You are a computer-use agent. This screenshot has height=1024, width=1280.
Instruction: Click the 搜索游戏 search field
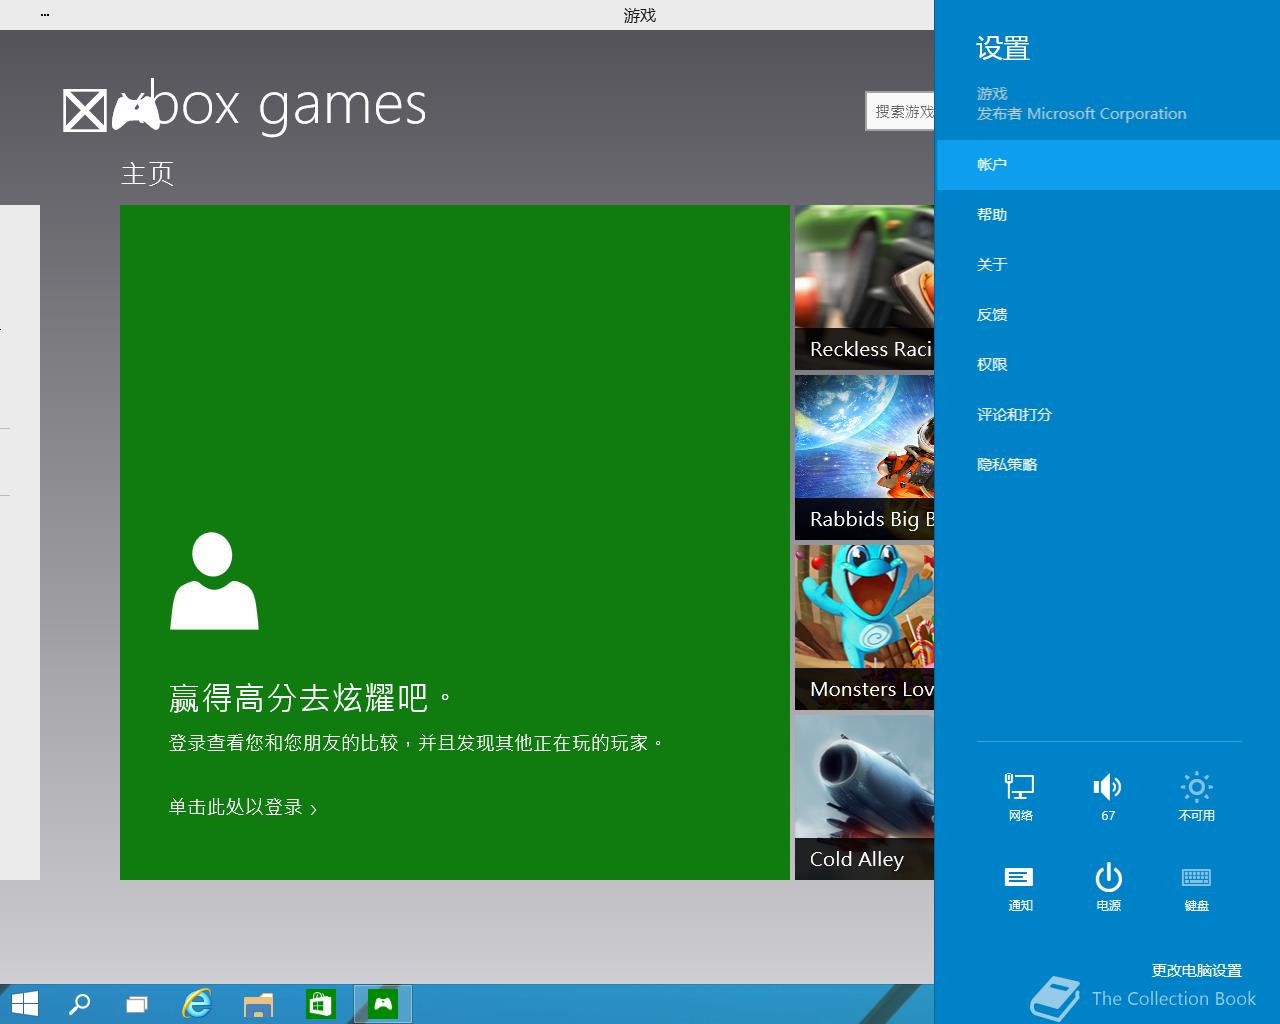900,111
